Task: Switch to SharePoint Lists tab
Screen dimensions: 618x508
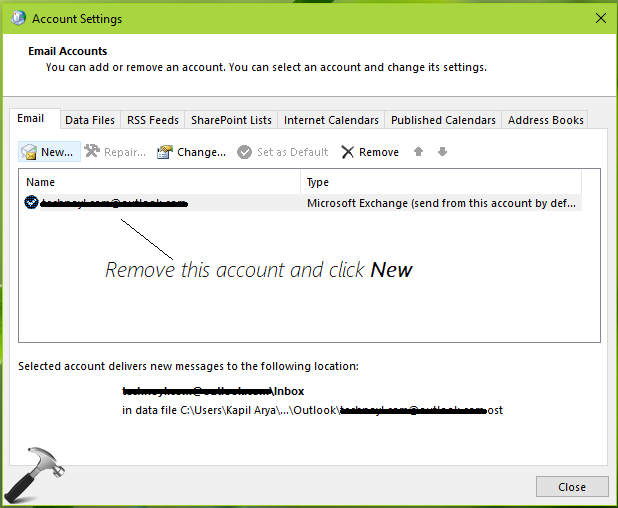Action: coord(231,120)
